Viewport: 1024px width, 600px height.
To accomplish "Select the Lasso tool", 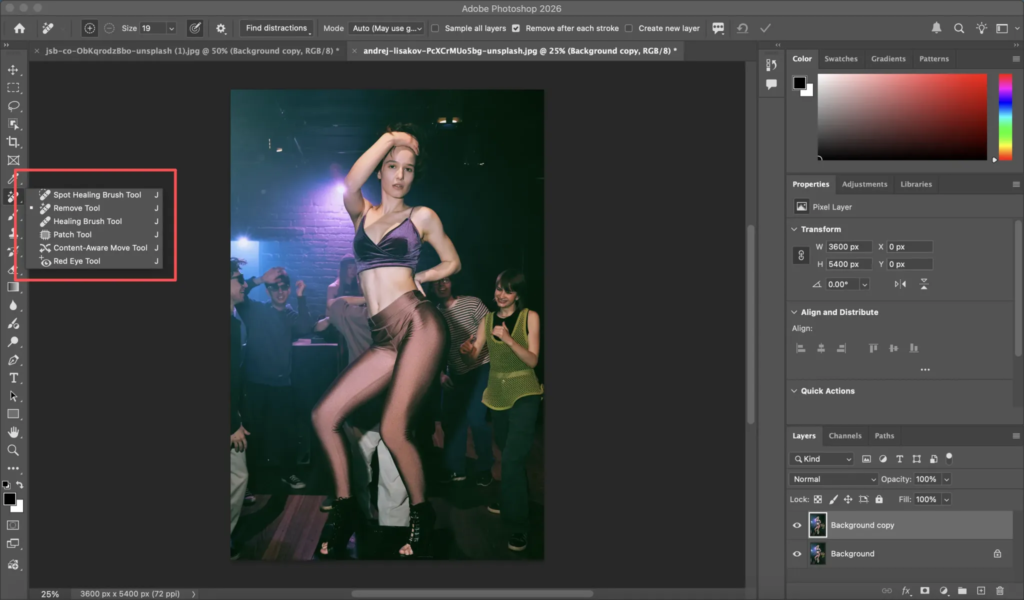I will [x=13, y=106].
